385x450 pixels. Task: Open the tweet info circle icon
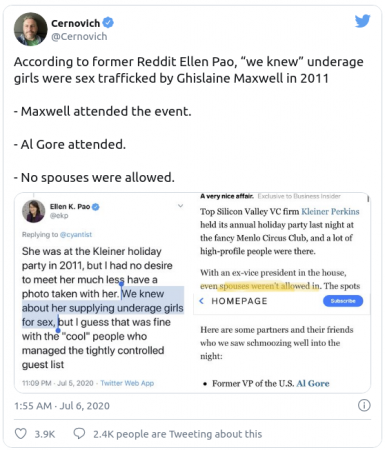pos(364,405)
